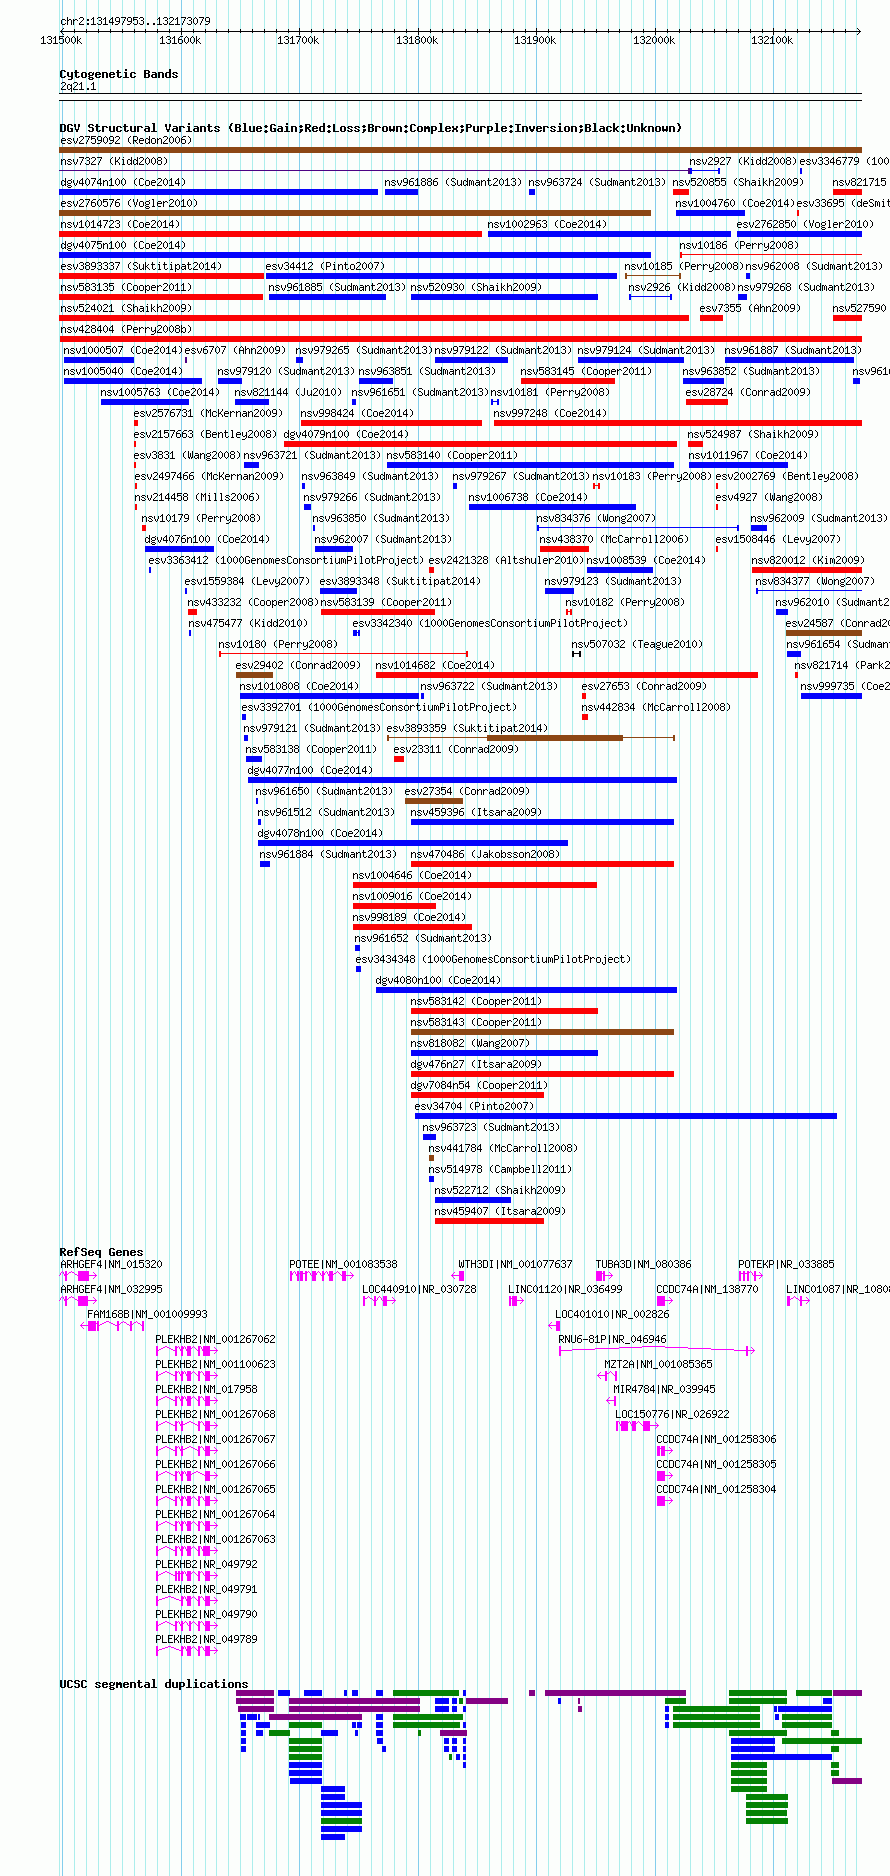Click dgv4080n100 (Coe2014) variant label

point(438,980)
